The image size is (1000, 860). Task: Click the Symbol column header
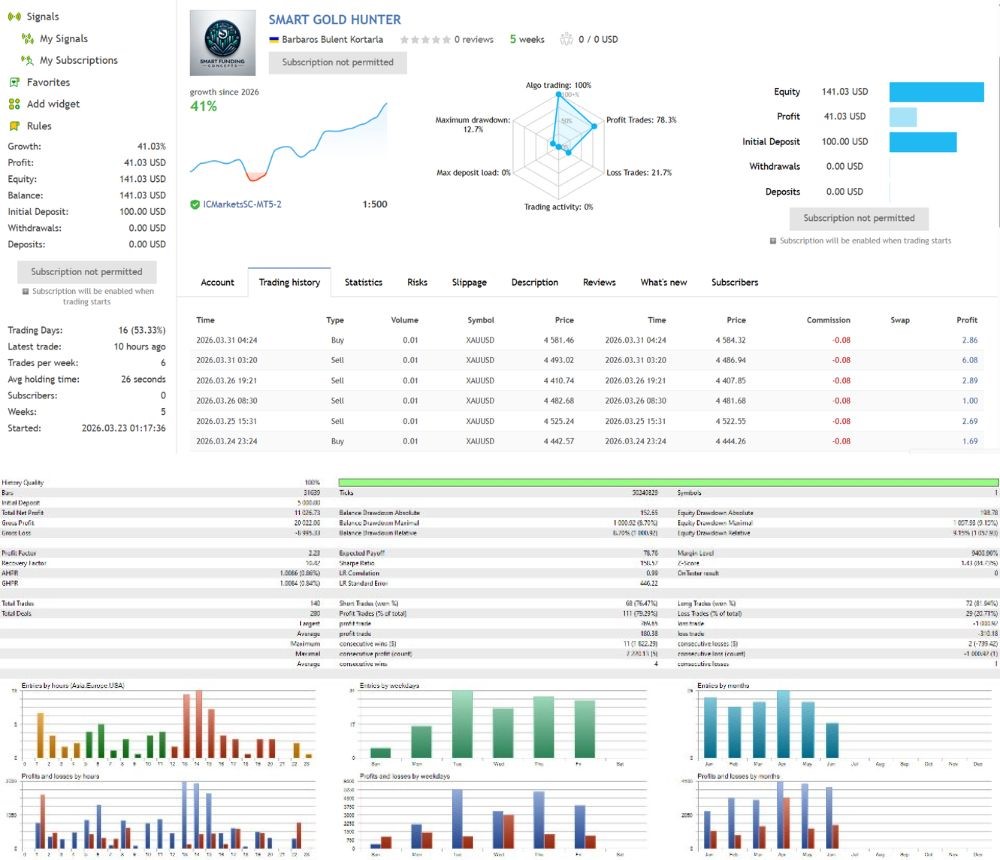[480, 320]
